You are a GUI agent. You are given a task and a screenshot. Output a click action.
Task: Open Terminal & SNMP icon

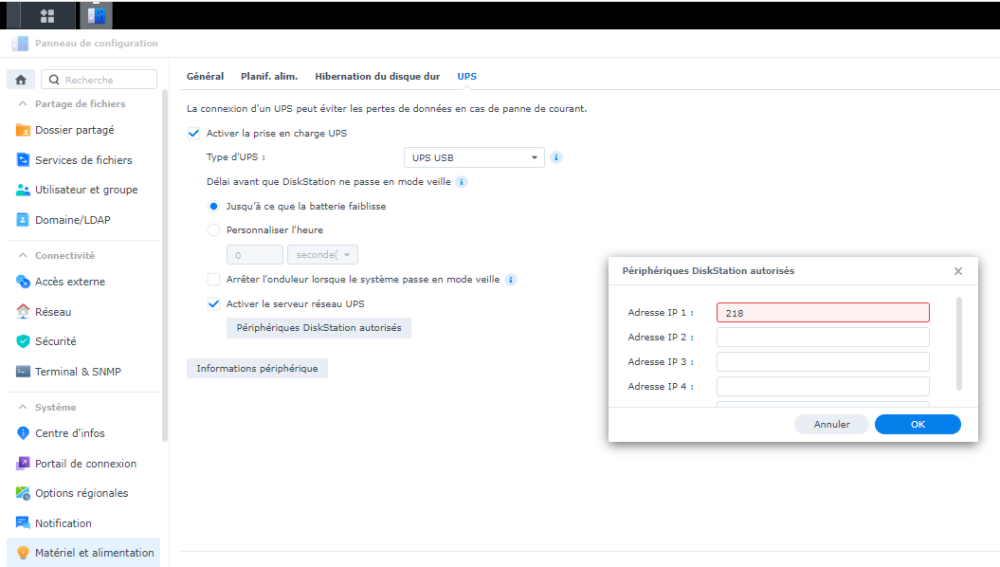23,371
